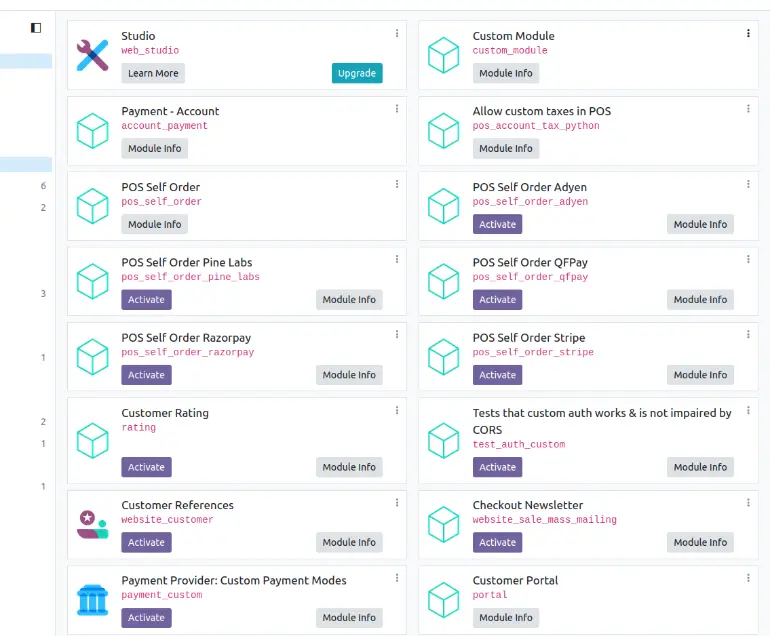Click the Customer References module icon
Viewport: 770px width, 636px height.
pyautogui.click(x=93, y=524)
